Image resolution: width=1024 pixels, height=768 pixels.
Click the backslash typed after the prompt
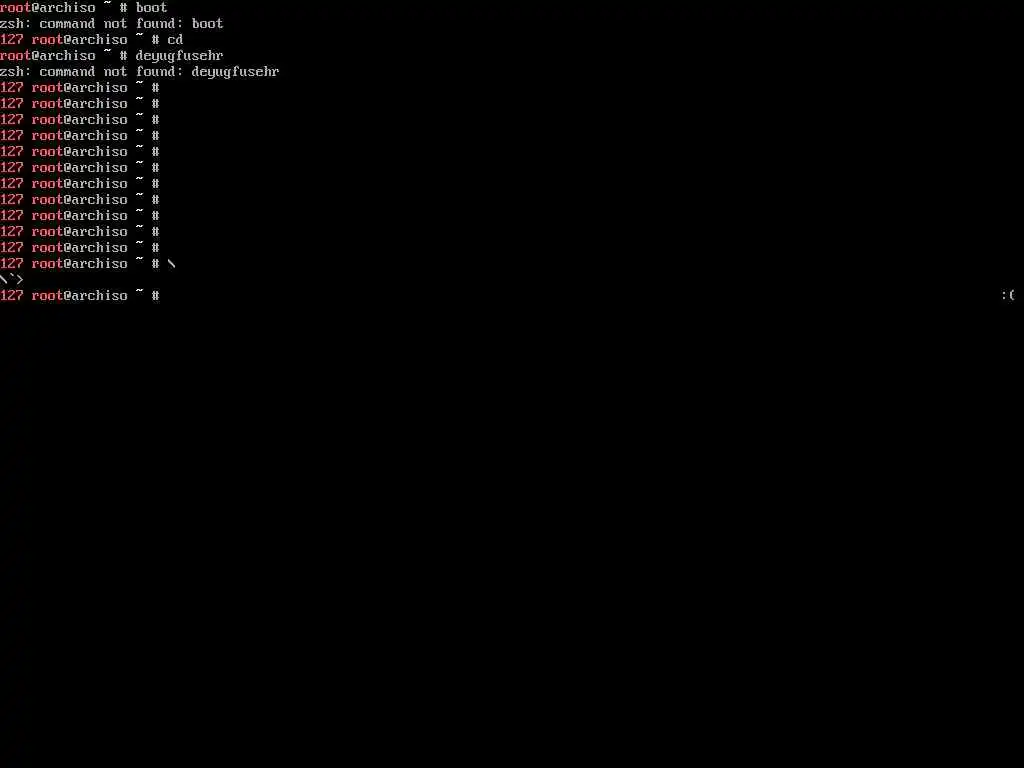tap(172, 264)
